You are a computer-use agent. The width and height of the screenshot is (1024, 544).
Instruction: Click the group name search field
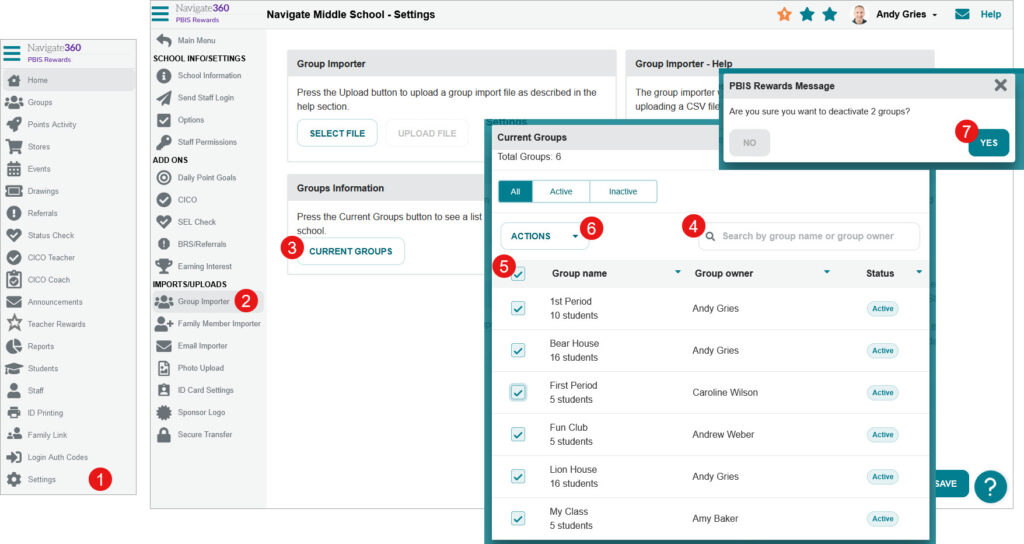pyautogui.click(x=809, y=236)
